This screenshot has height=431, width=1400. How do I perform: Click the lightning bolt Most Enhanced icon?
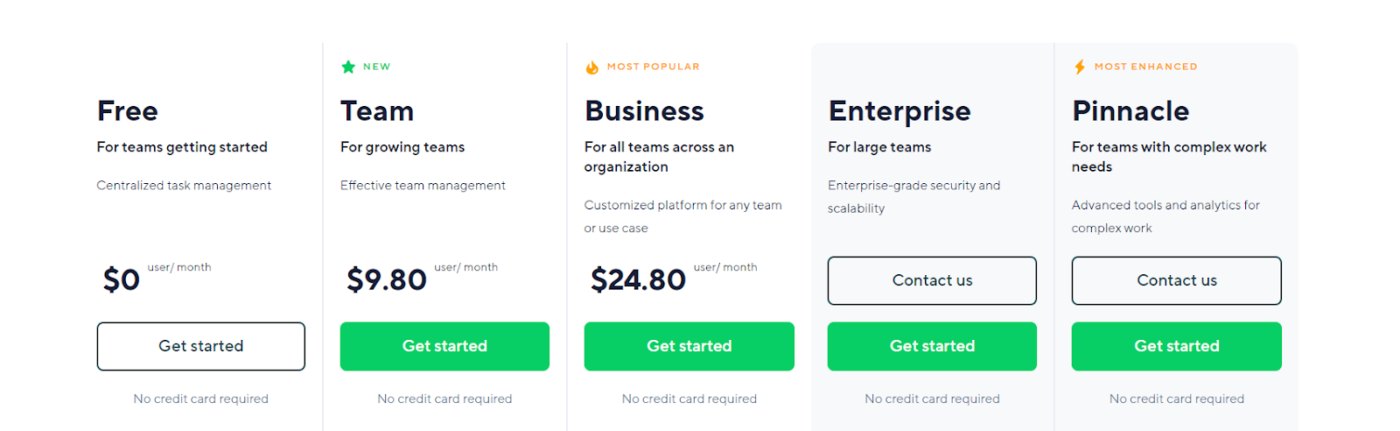(1079, 67)
